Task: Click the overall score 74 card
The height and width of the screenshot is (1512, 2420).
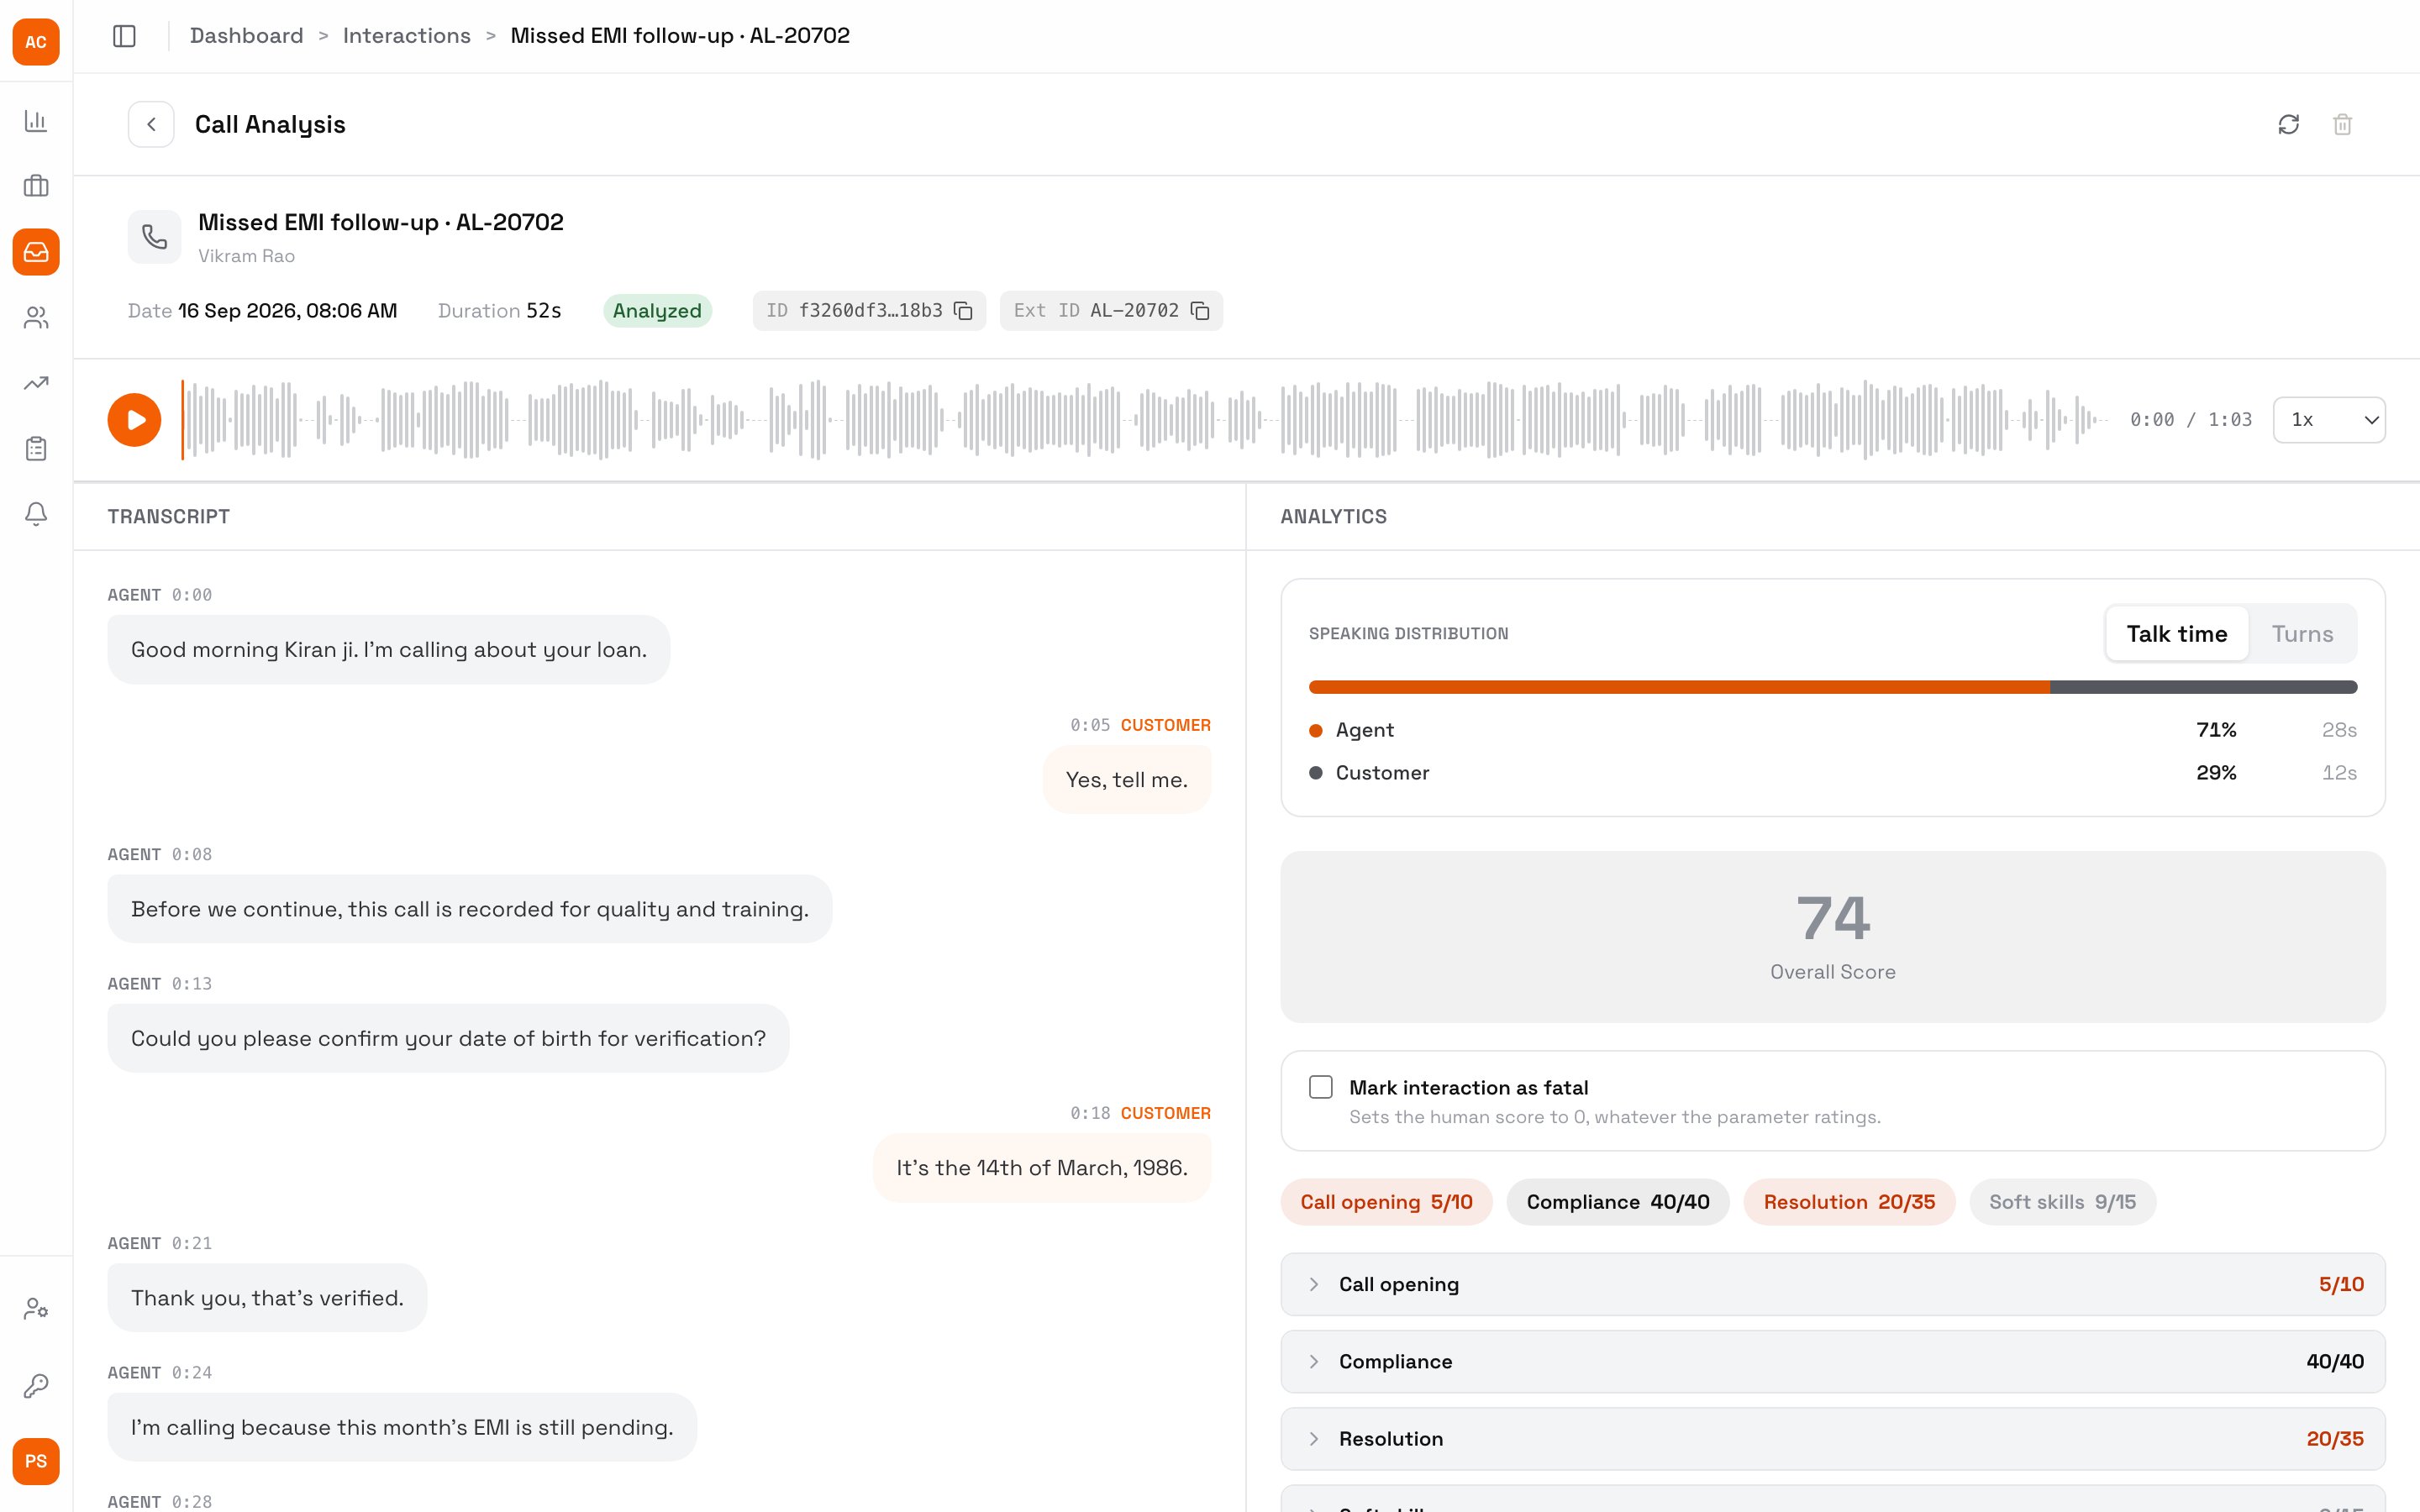Action: 1833,937
